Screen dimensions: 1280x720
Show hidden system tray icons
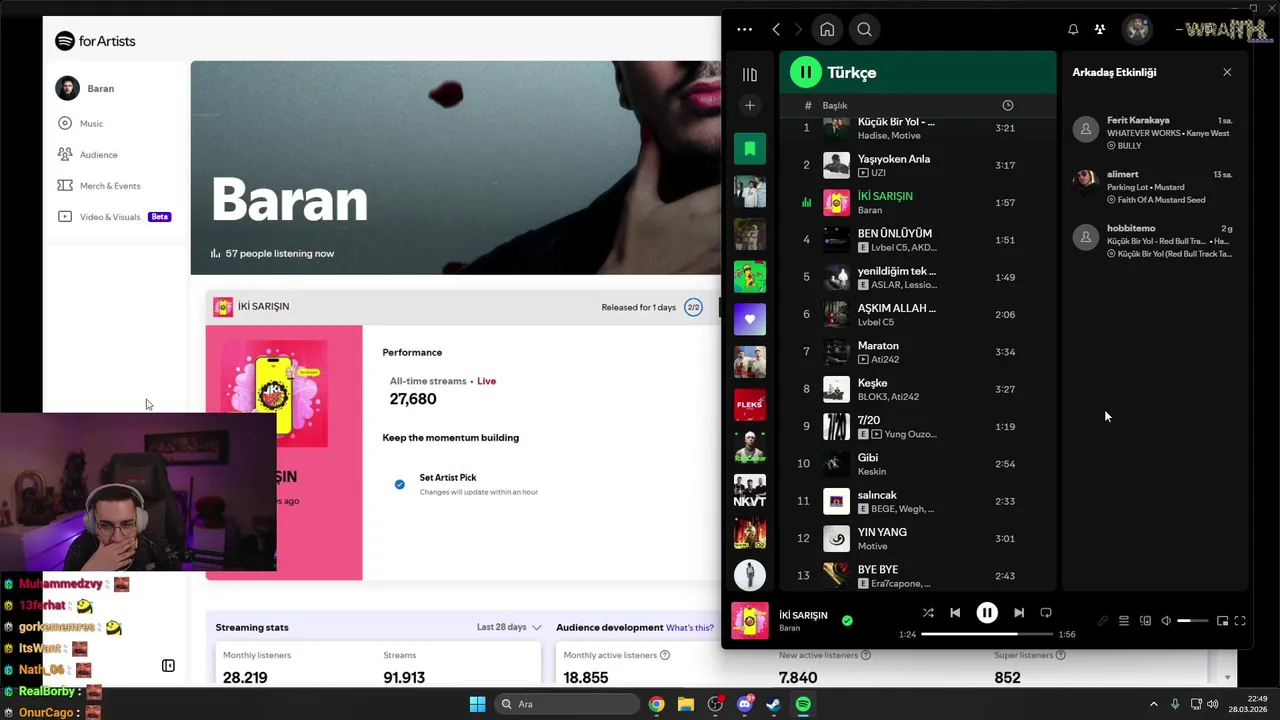pyautogui.click(x=1153, y=704)
